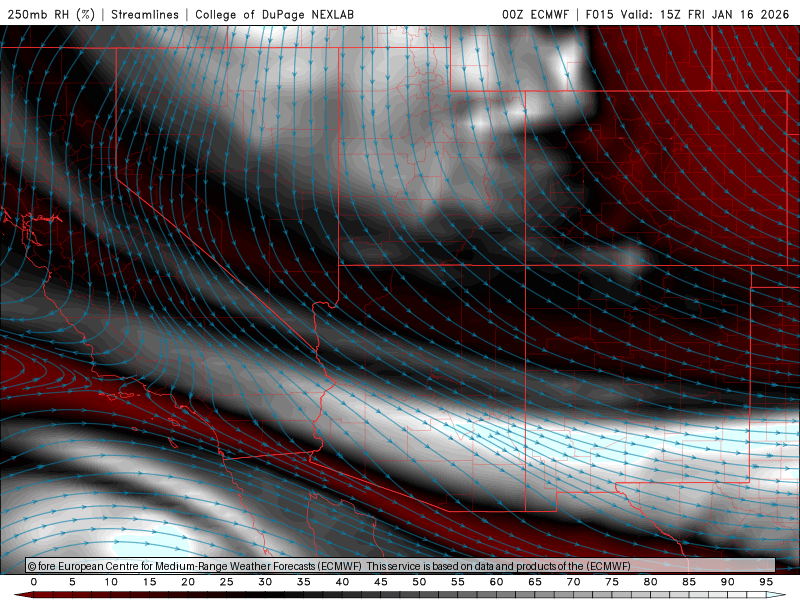
Task: Click the 20 label on the colorbar
Action: point(188,582)
